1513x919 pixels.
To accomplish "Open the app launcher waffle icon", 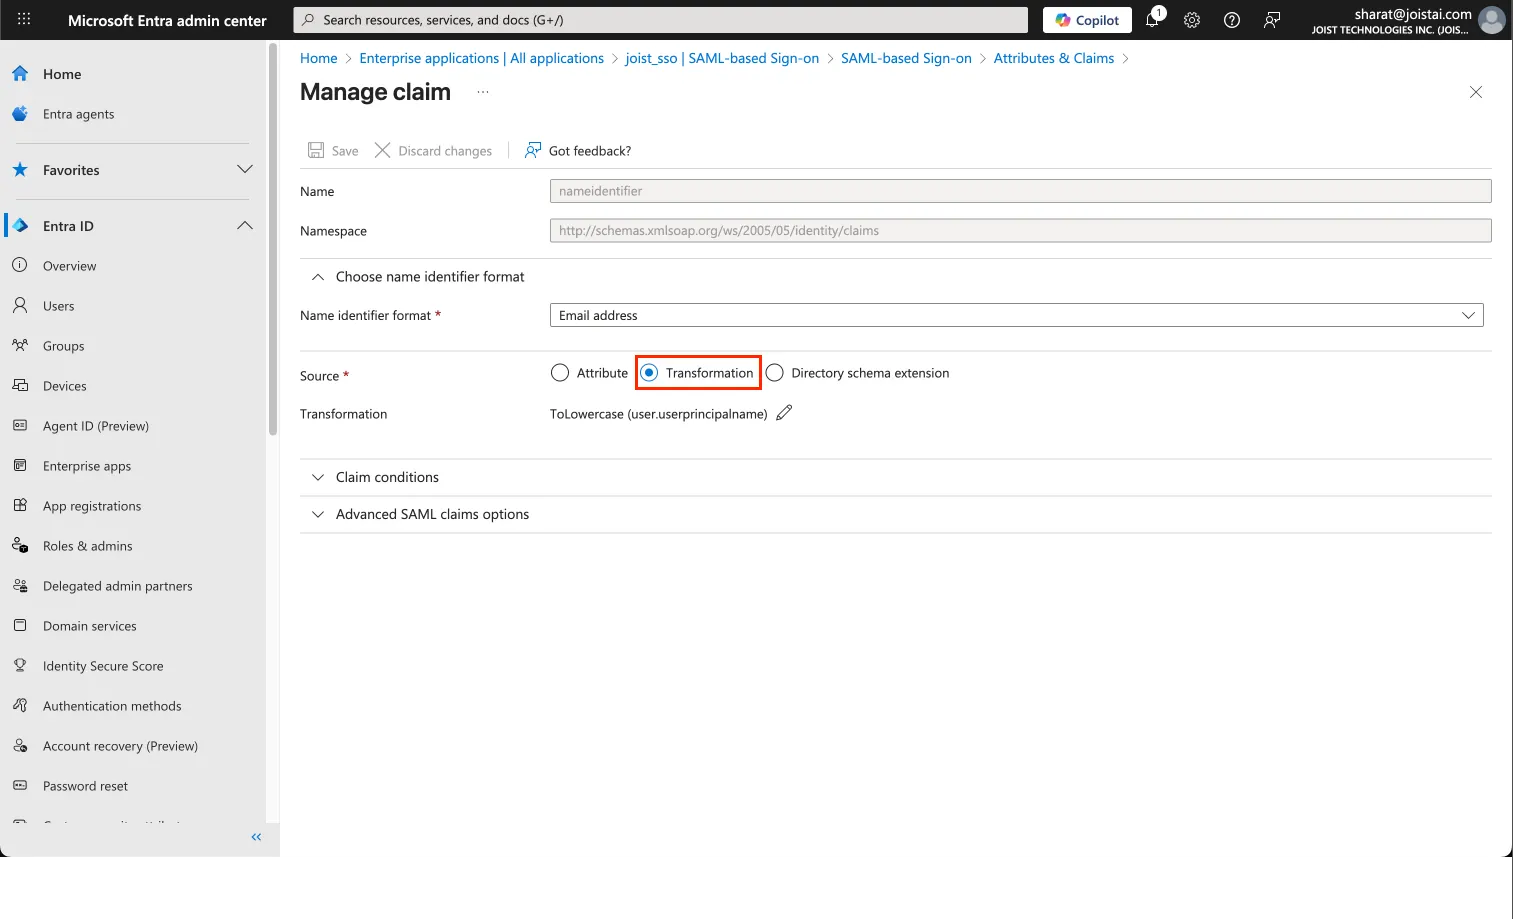I will (24, 20).
